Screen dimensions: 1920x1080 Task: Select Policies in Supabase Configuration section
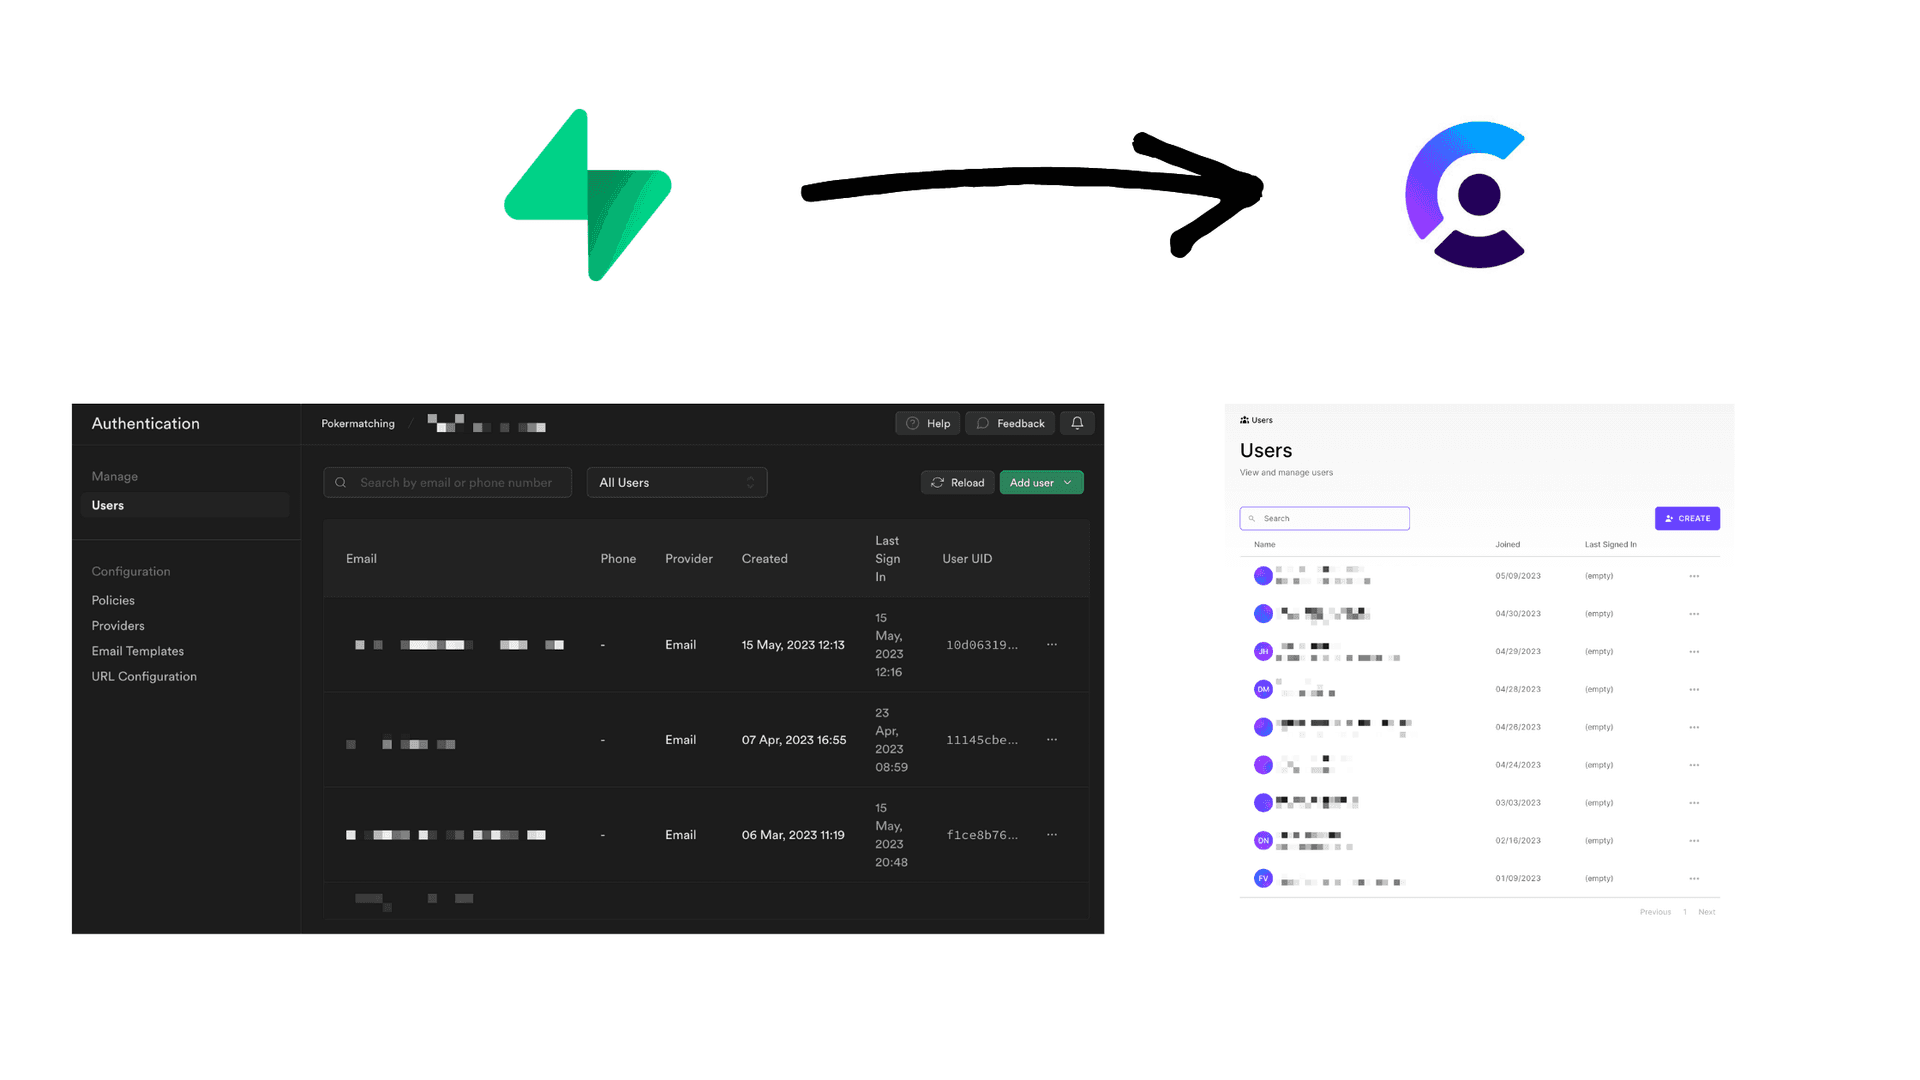point(112,600)
